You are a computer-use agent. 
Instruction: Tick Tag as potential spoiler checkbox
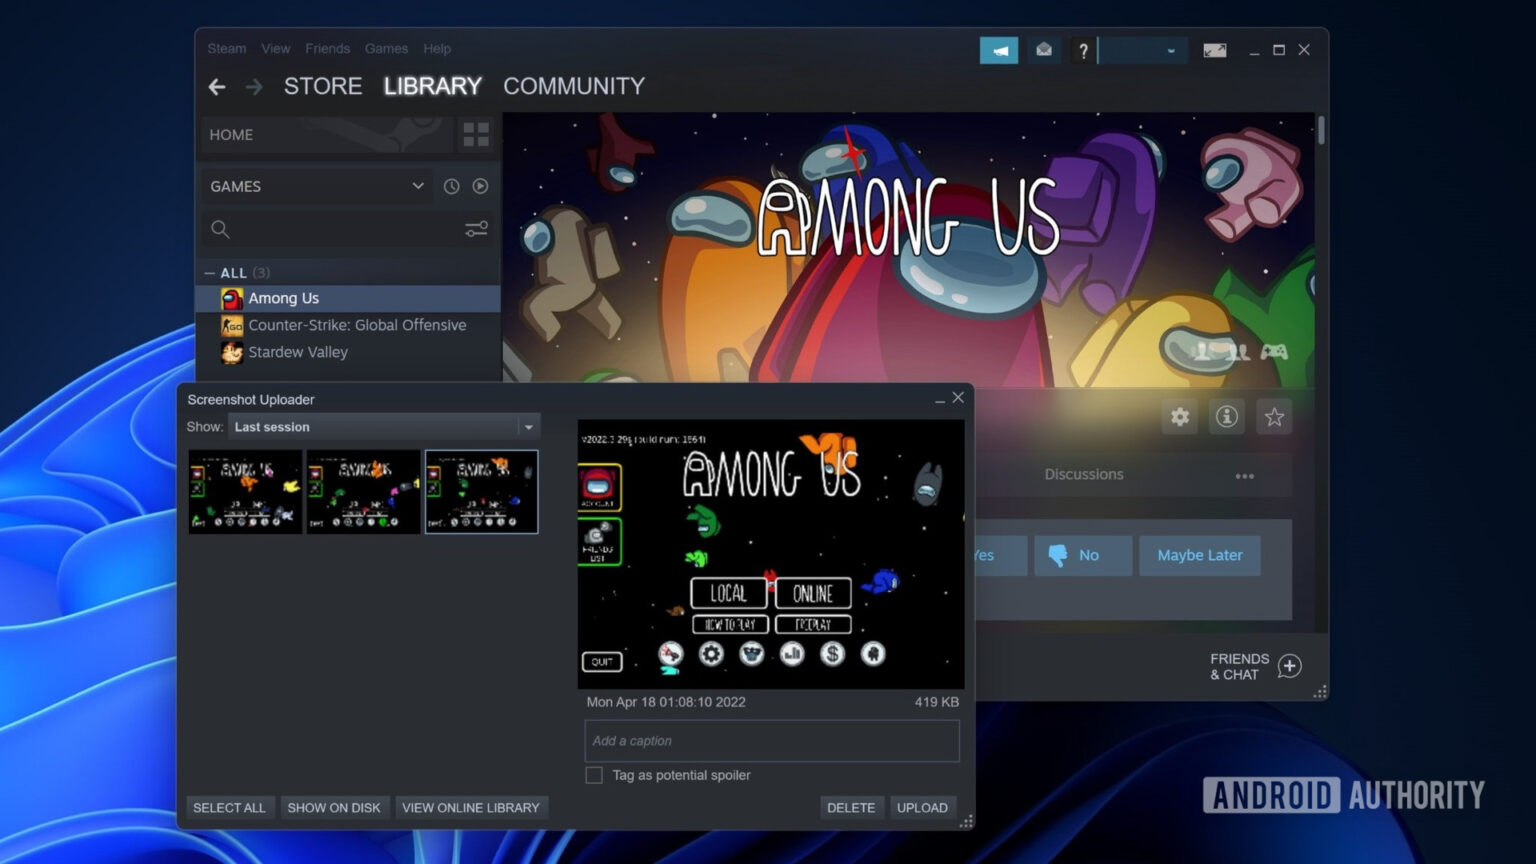594,775
